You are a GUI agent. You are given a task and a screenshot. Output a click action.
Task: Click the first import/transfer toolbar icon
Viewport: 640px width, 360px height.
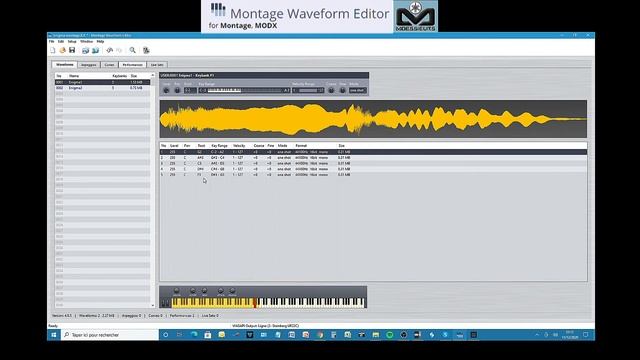click(x=85, y=50)
